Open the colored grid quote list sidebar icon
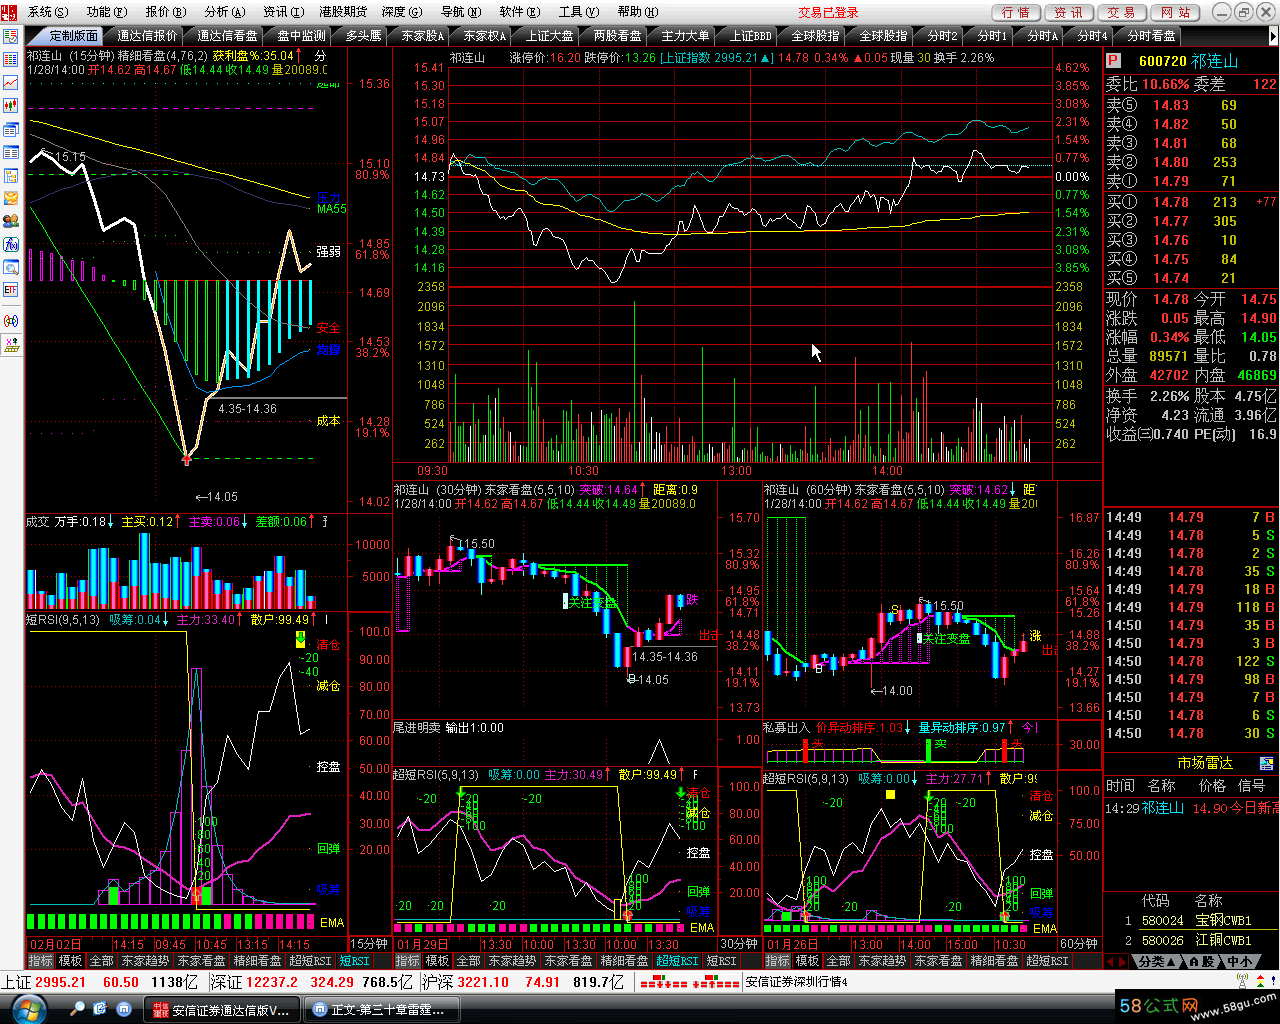 coord(11,59)
